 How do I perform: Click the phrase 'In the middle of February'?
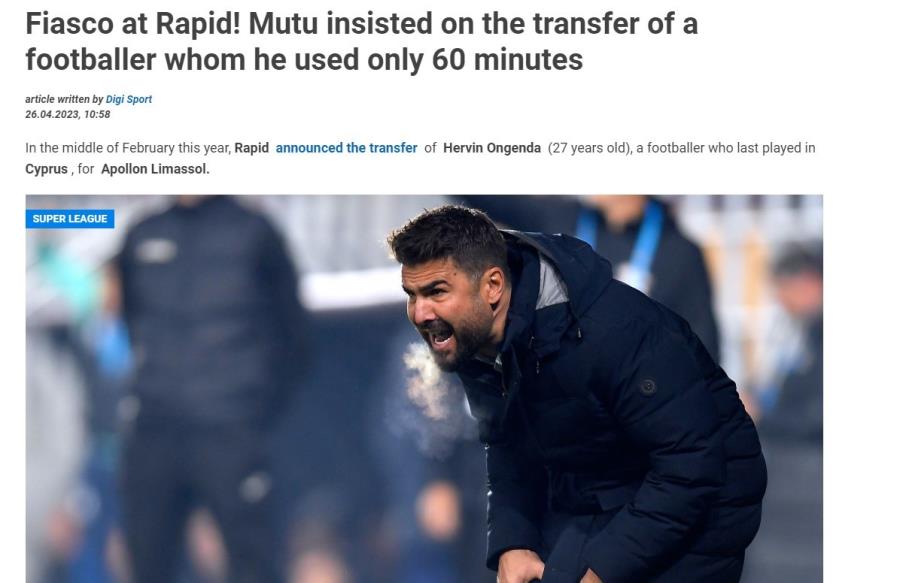[100, 148]
